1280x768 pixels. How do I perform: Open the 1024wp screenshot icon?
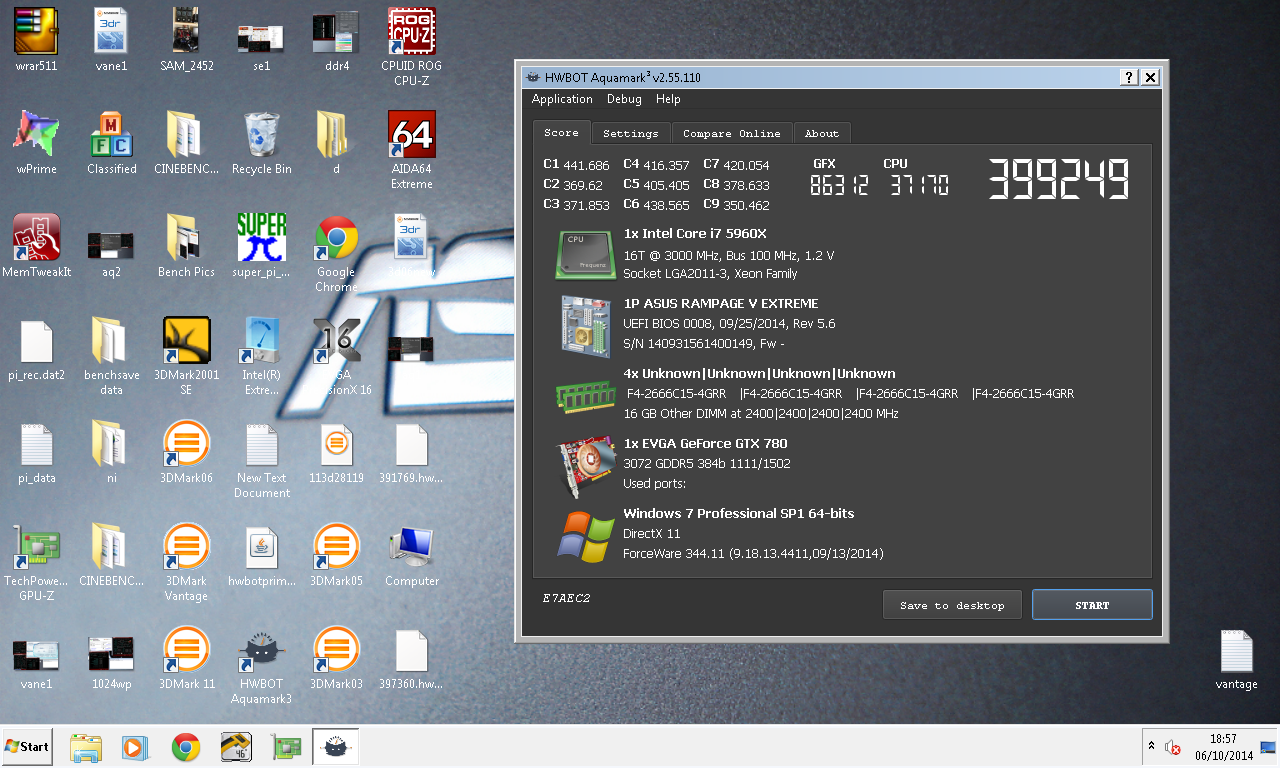111,653
